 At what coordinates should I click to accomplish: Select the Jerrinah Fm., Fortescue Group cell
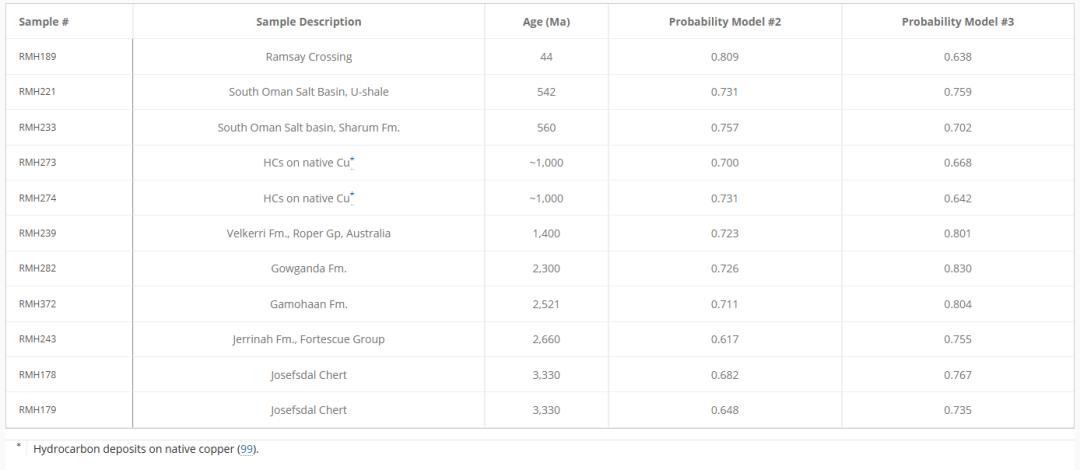[x=308, y=339]
